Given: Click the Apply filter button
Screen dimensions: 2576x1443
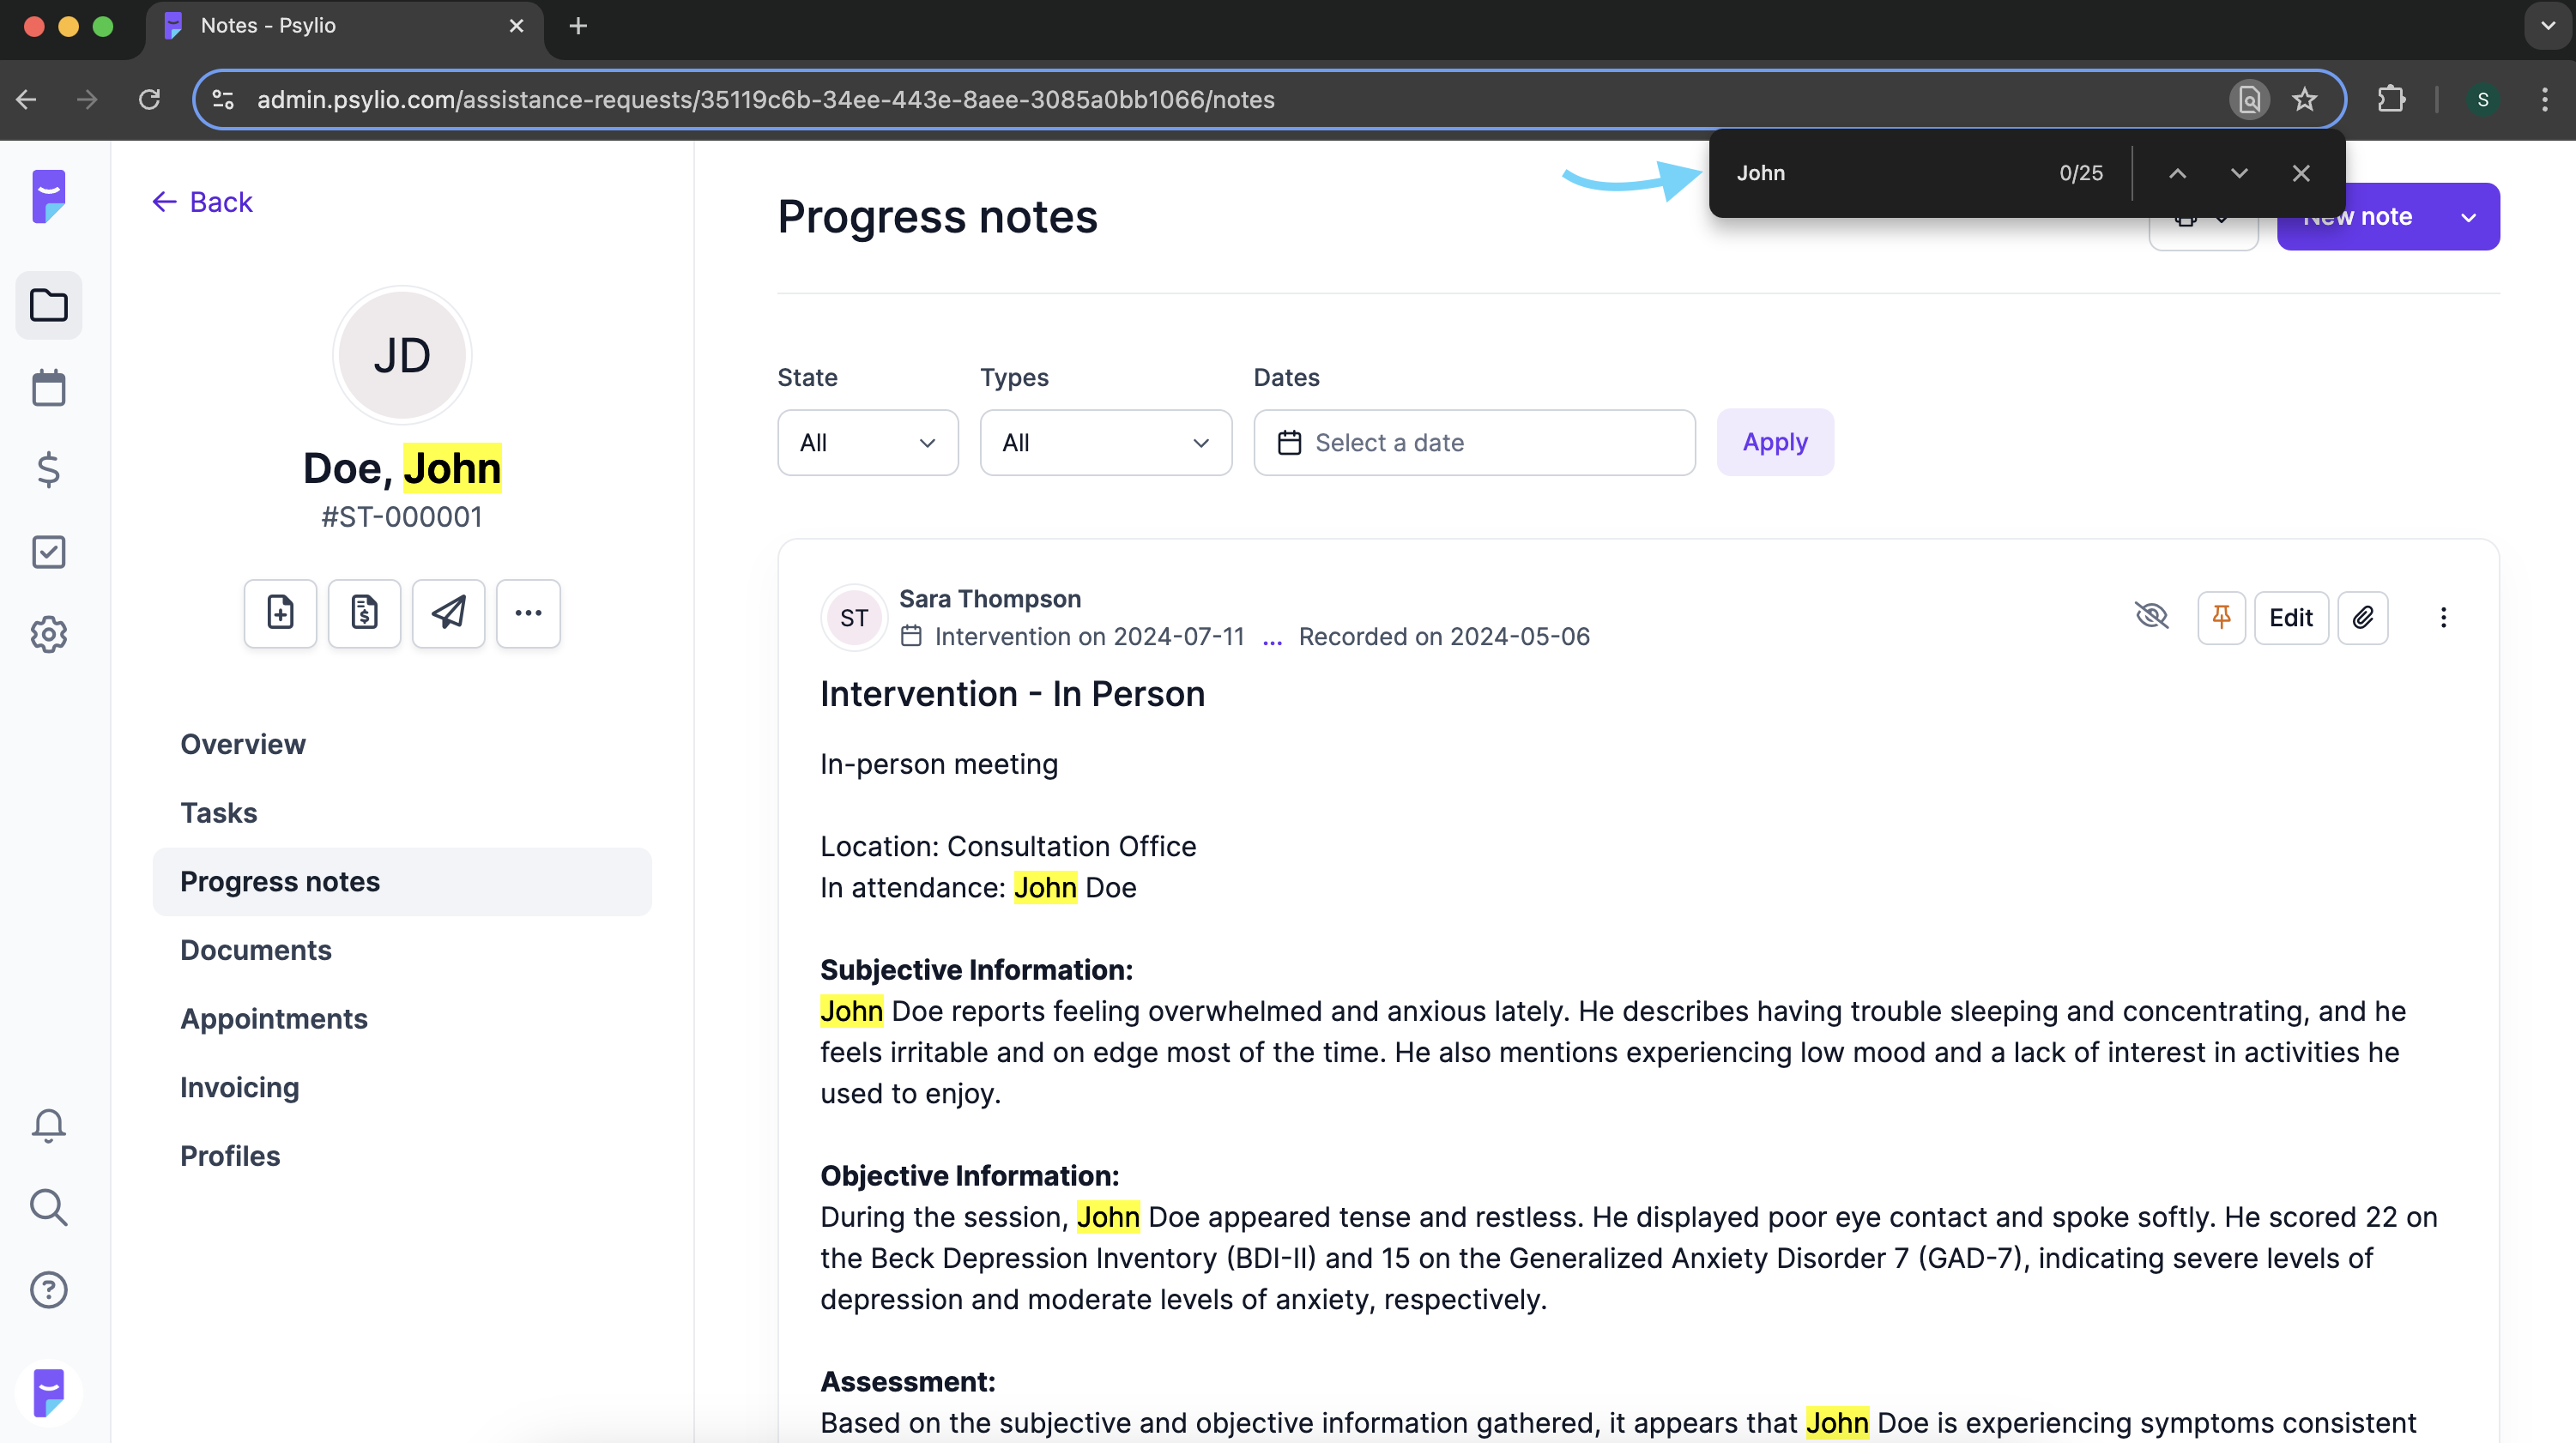Looking at the screenshot, I should [1775, 442].
